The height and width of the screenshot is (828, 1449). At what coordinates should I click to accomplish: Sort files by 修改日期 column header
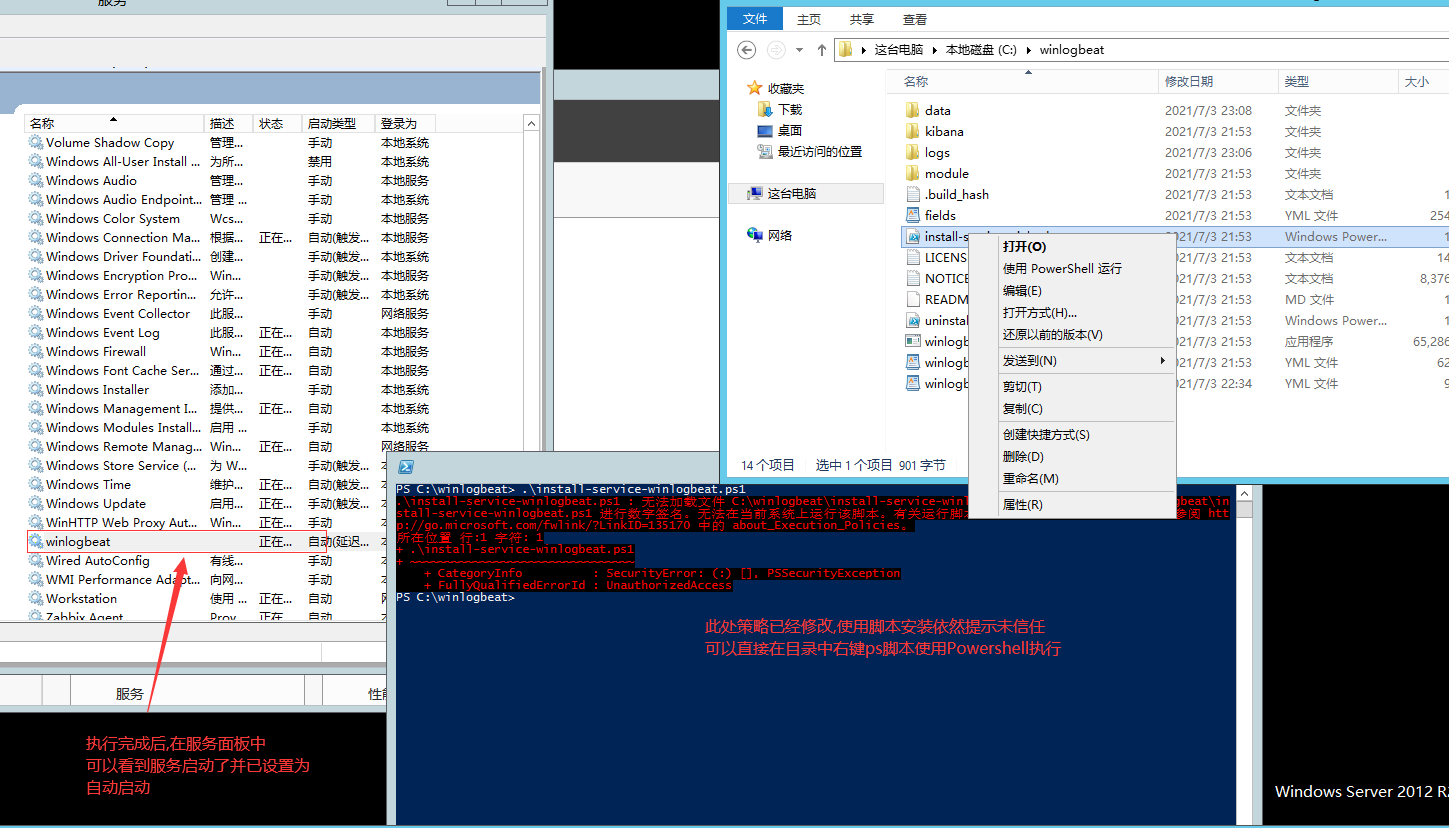pyautogui.click(x=1218, y=81)
